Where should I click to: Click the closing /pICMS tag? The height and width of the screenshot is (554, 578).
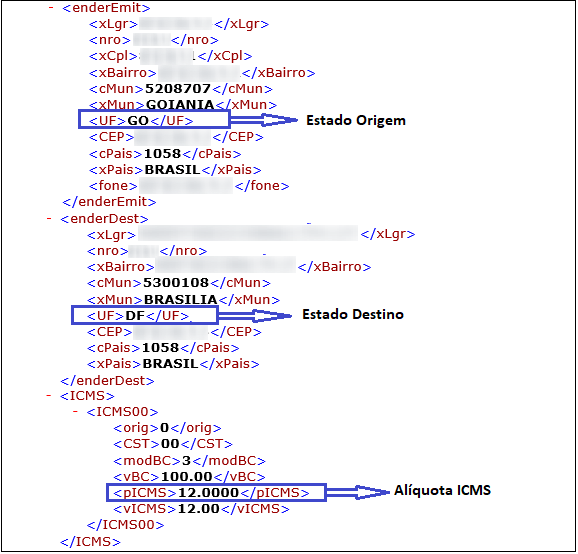(275, 493)
